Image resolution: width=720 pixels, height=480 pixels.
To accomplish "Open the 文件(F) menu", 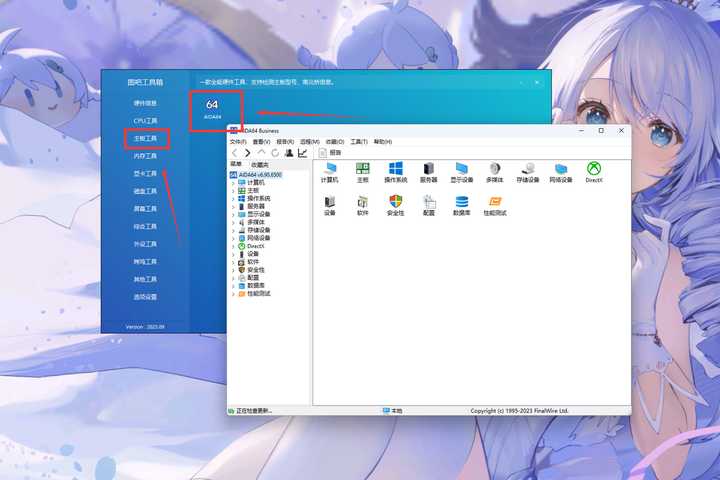I will tap(238, 142).
